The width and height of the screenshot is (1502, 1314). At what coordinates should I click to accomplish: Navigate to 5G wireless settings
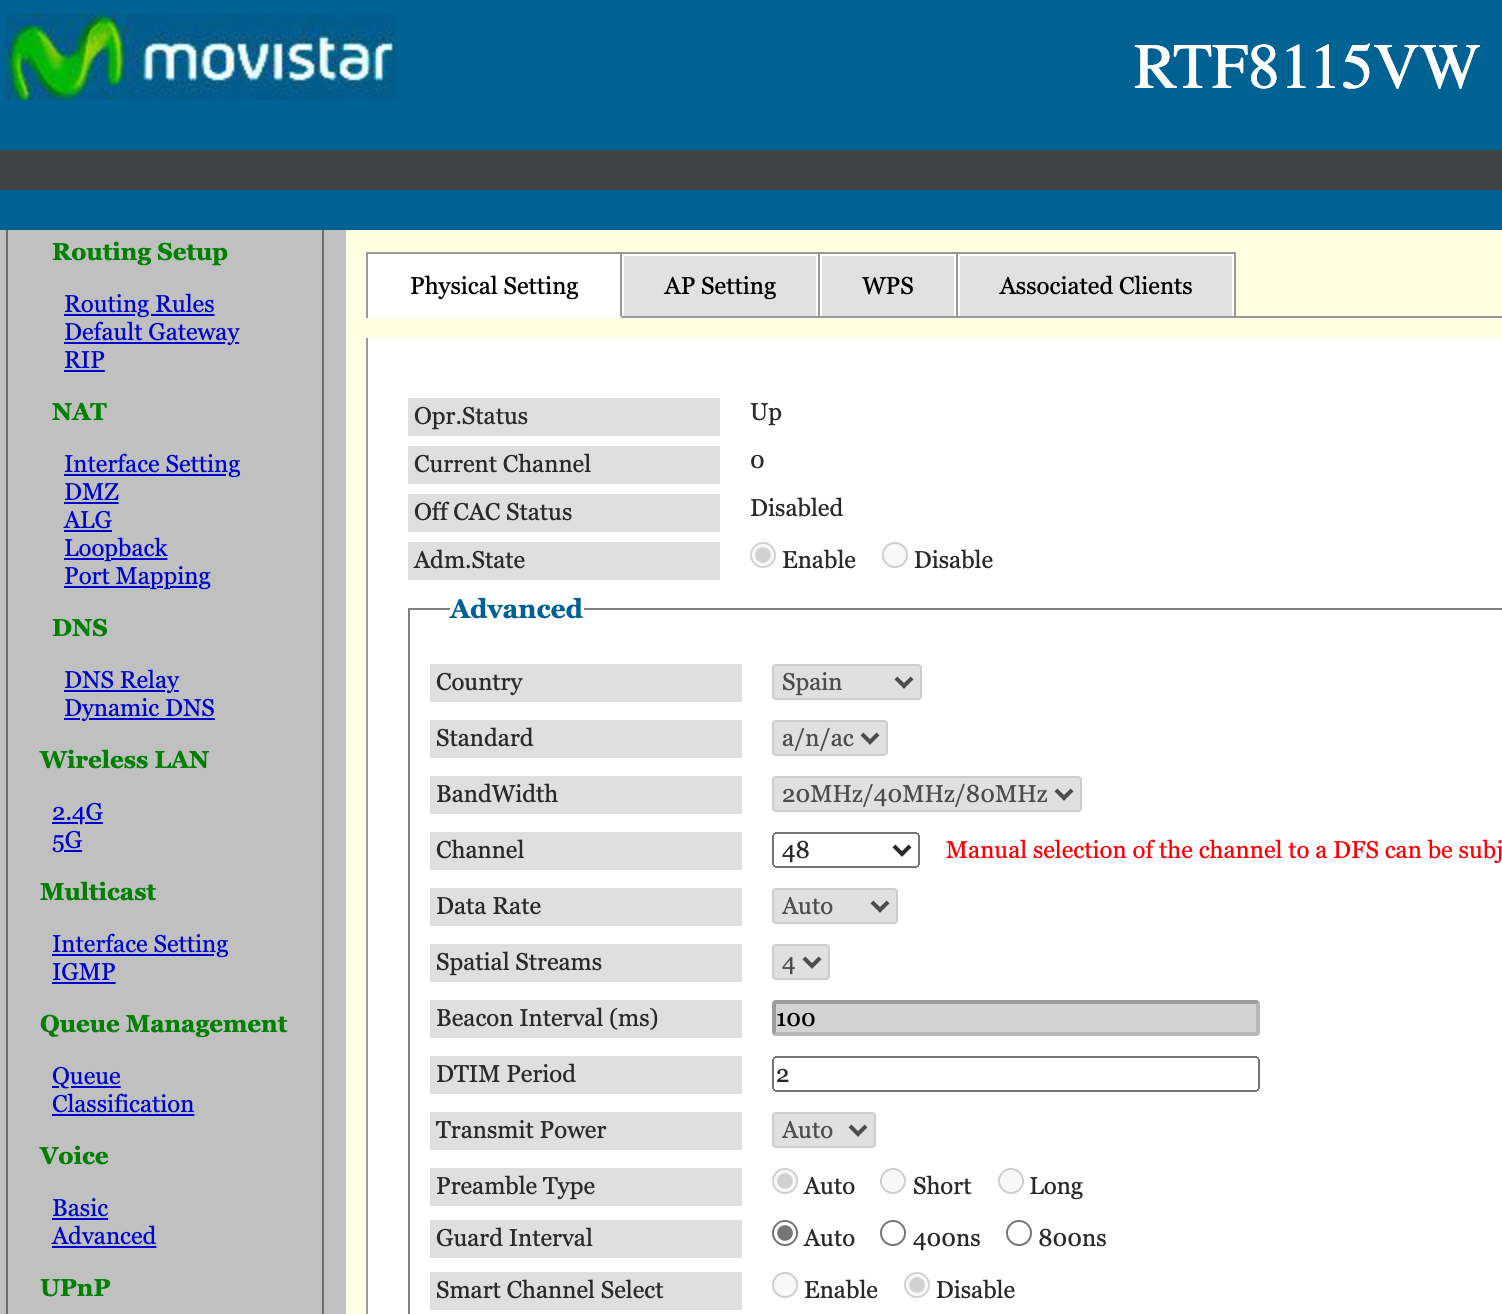pyautogui.click(x=66, y=841)
